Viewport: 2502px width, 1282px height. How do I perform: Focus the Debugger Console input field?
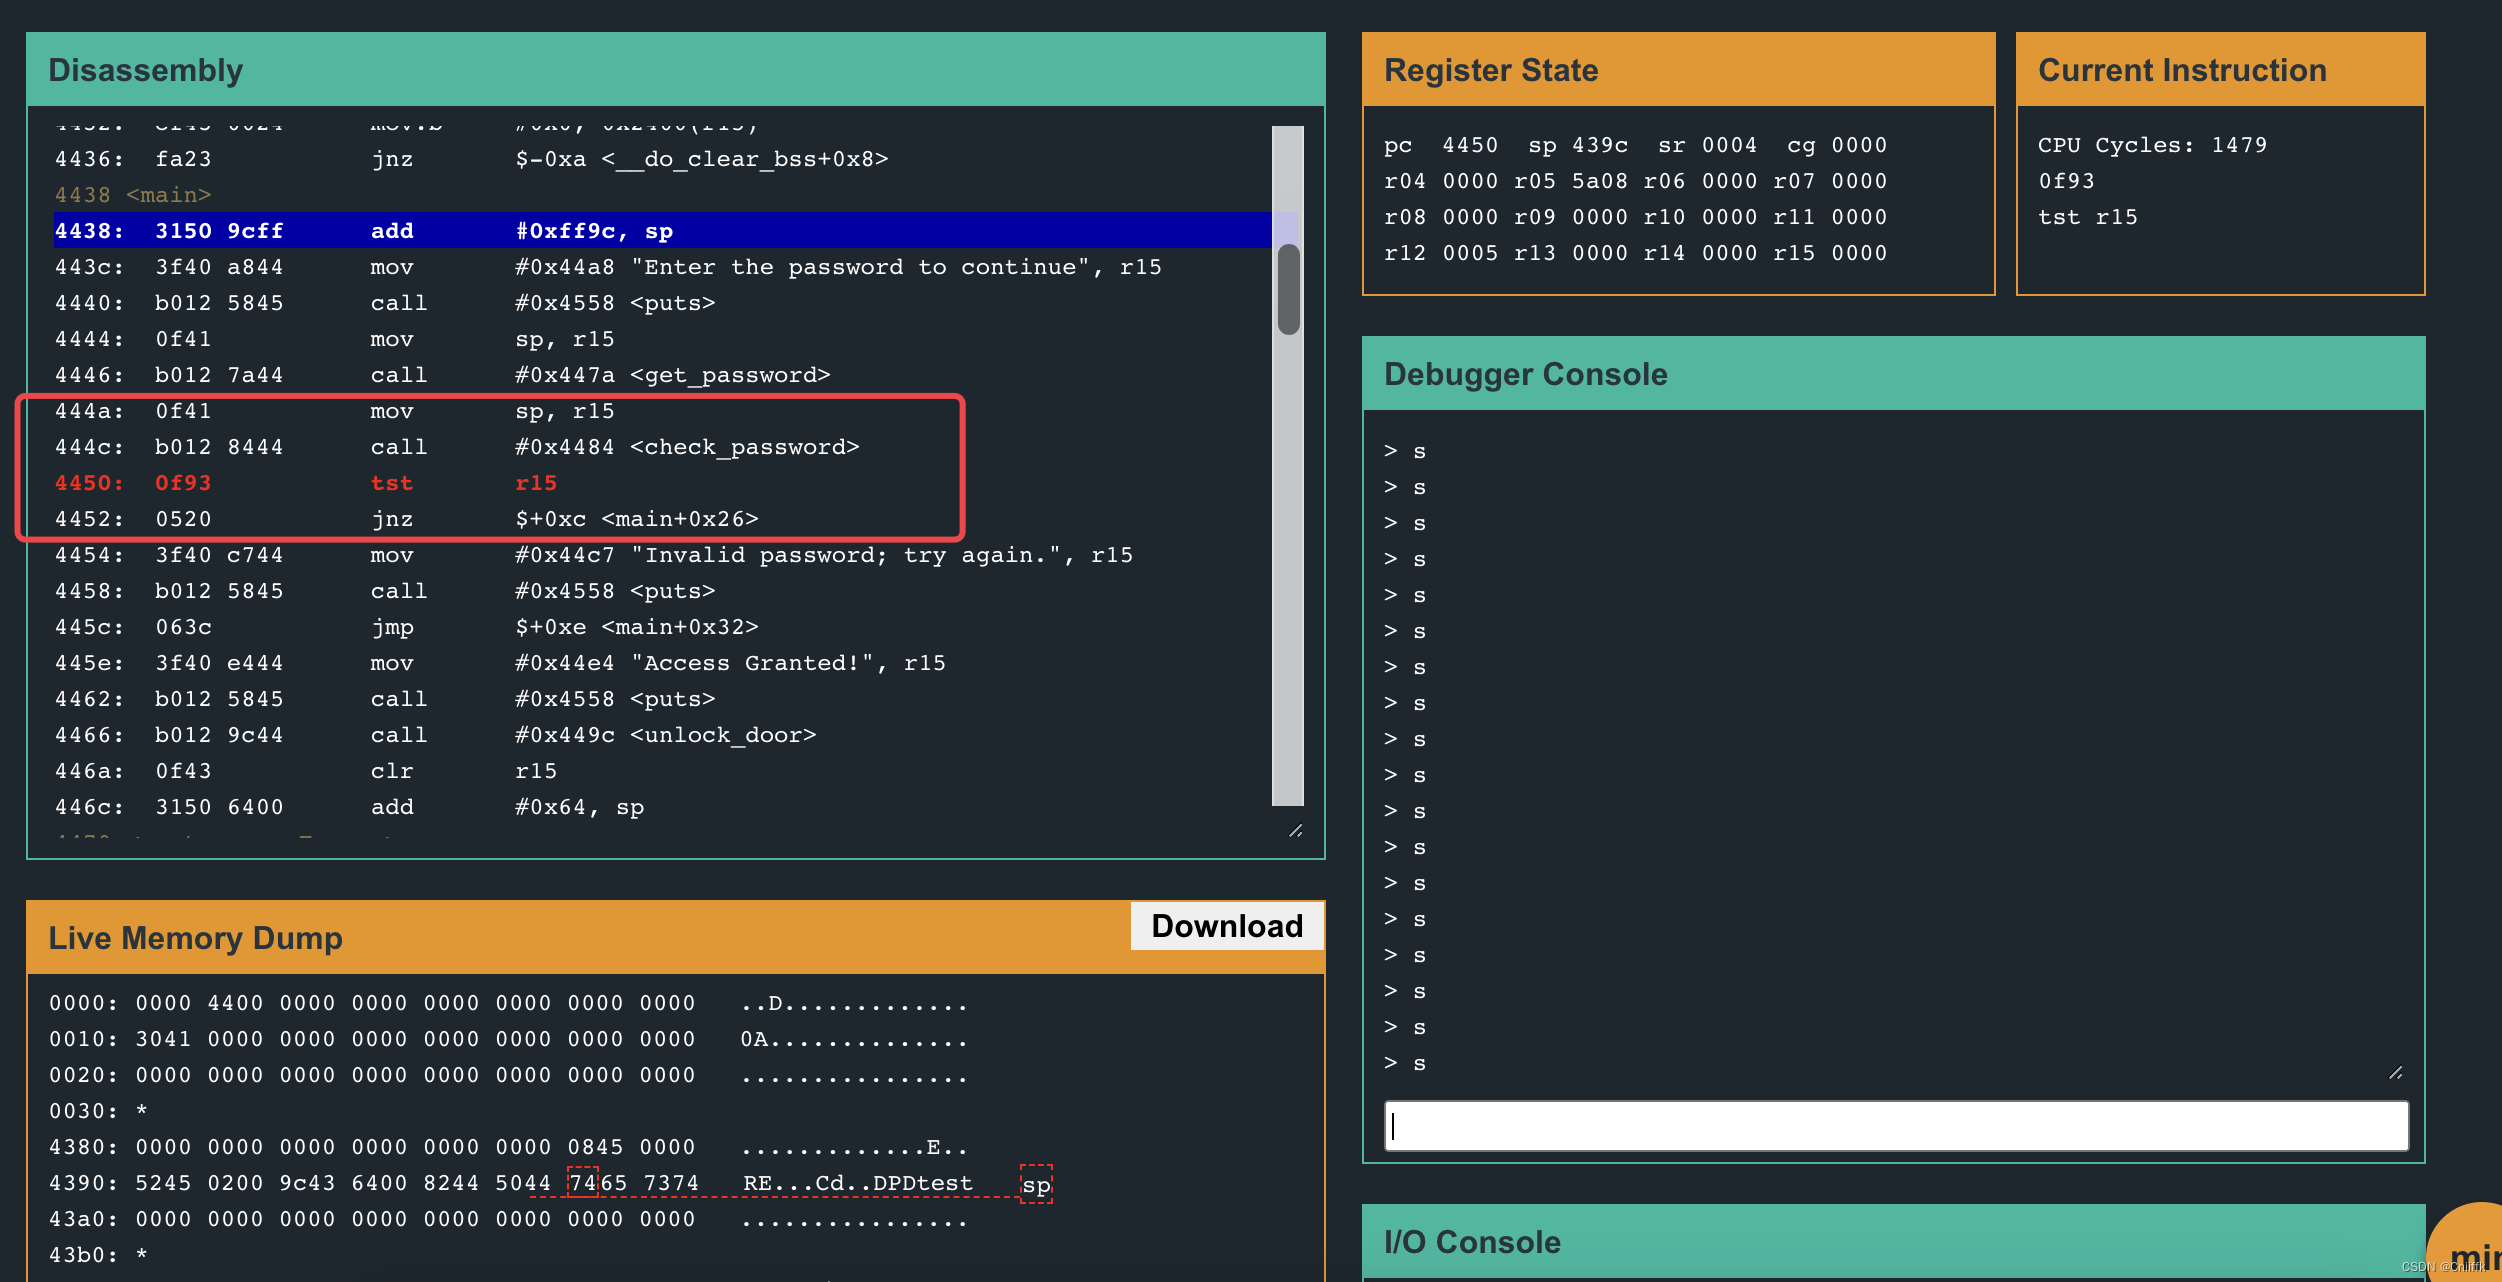point(1896,1126)
